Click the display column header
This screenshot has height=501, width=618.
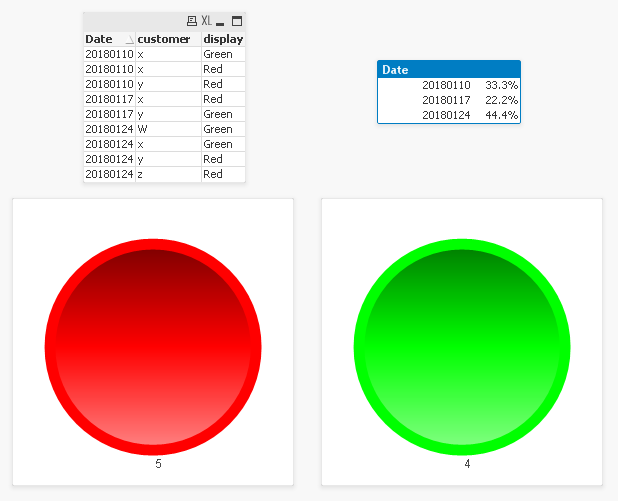(x=223, y=39)
